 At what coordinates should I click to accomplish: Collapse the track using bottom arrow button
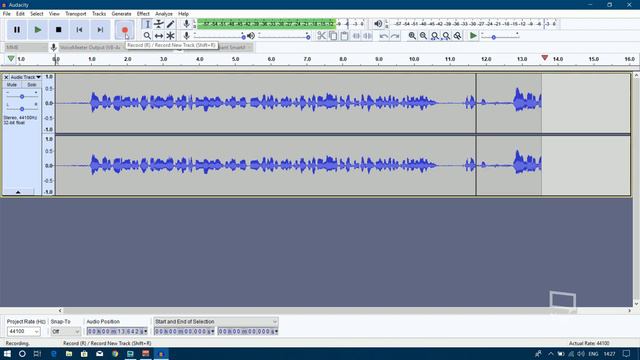click(x=18, y=192)
